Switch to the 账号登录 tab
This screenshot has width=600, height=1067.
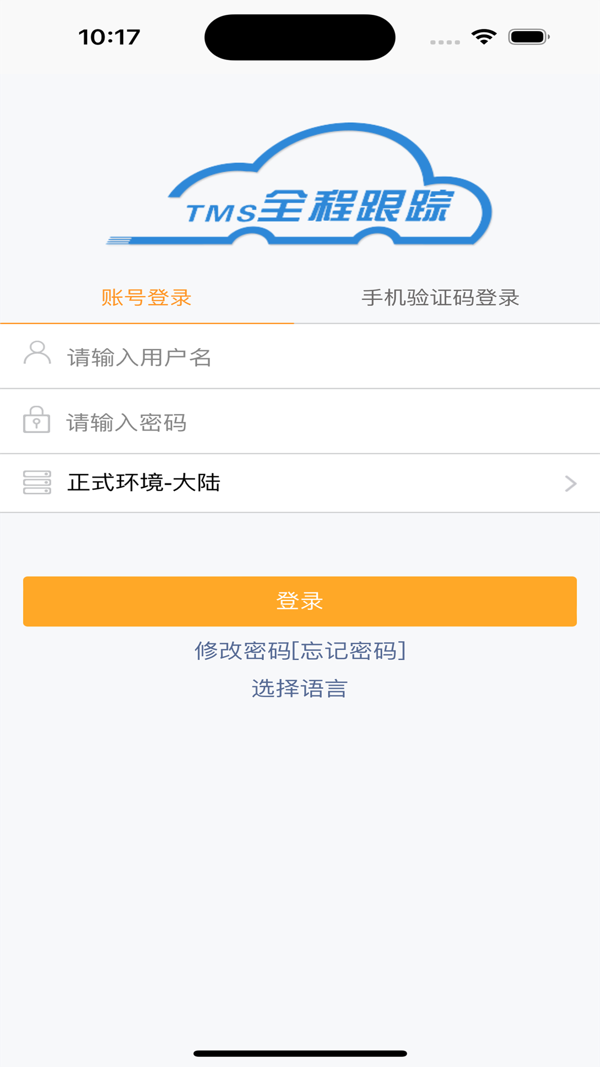point(146,298)
